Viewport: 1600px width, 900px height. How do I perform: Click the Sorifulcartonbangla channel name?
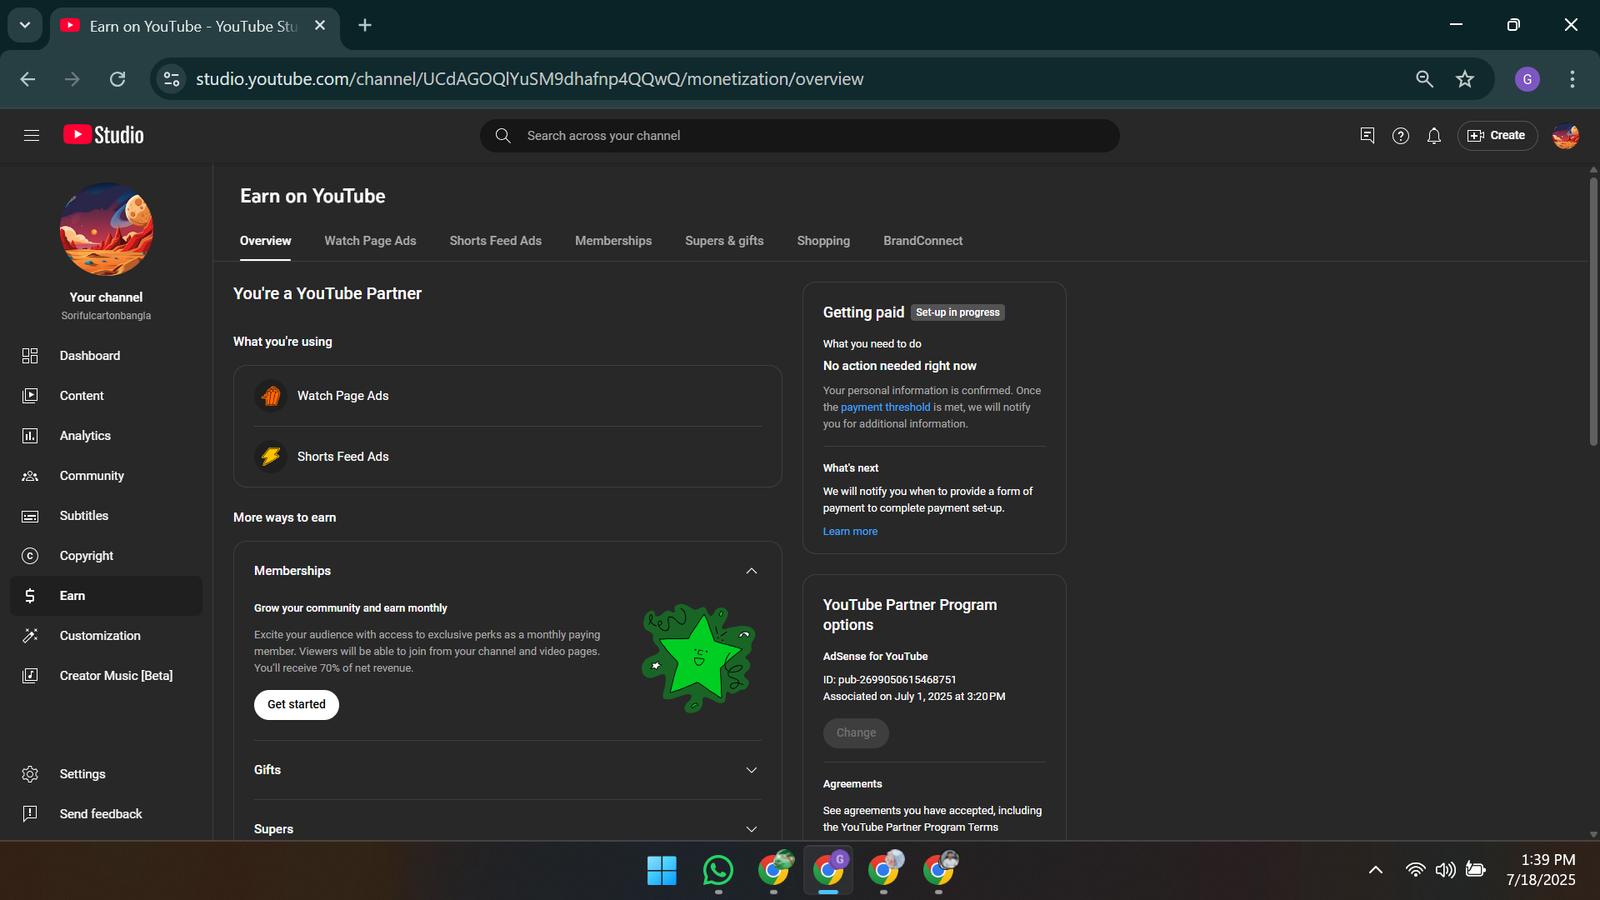[106, 316]
